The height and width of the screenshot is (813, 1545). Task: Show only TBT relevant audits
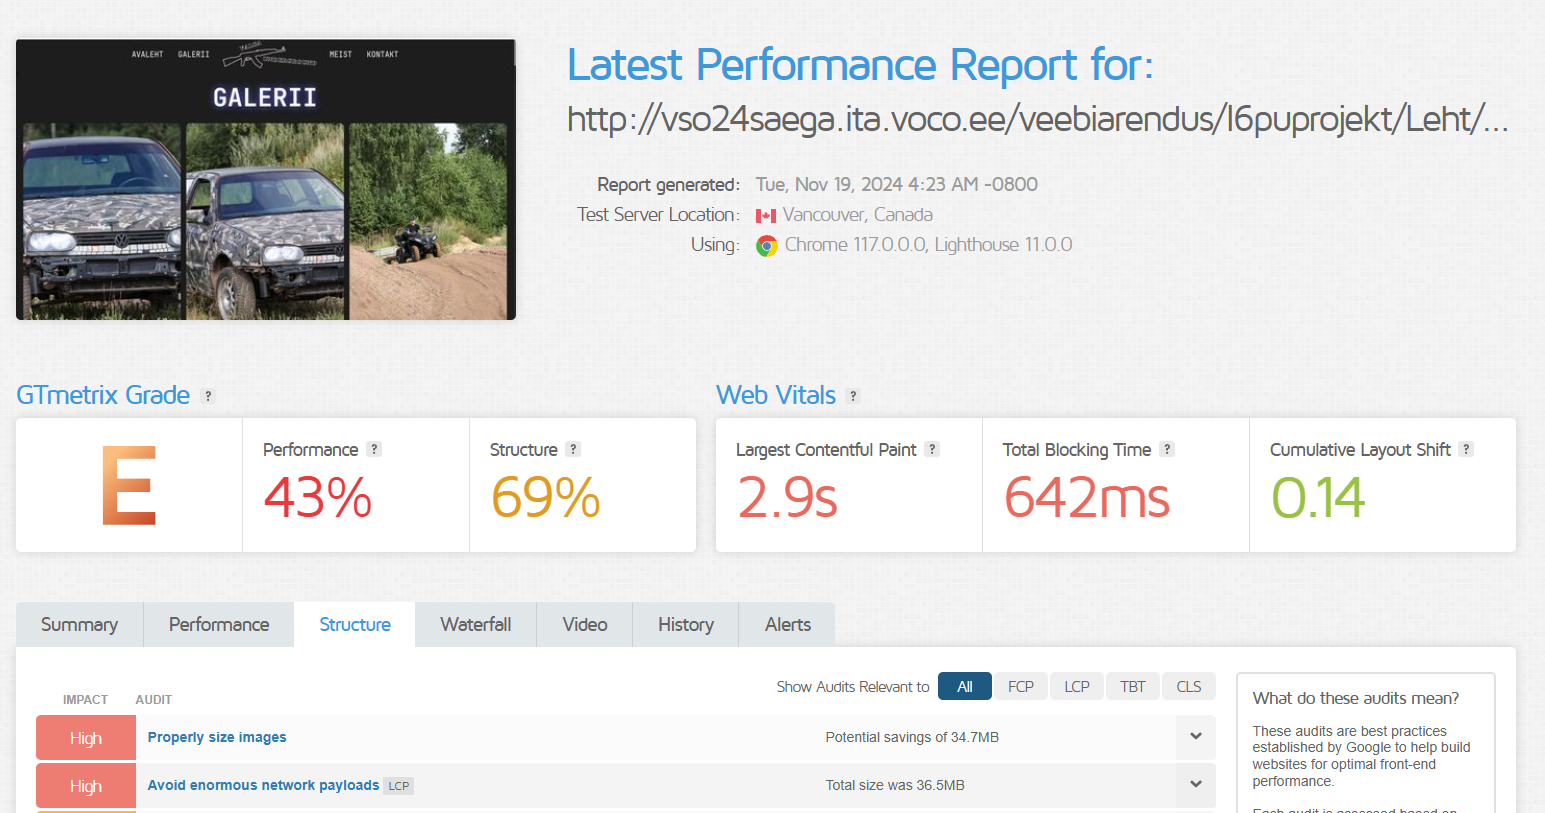pyautogui.click(x=1132, y=687)
